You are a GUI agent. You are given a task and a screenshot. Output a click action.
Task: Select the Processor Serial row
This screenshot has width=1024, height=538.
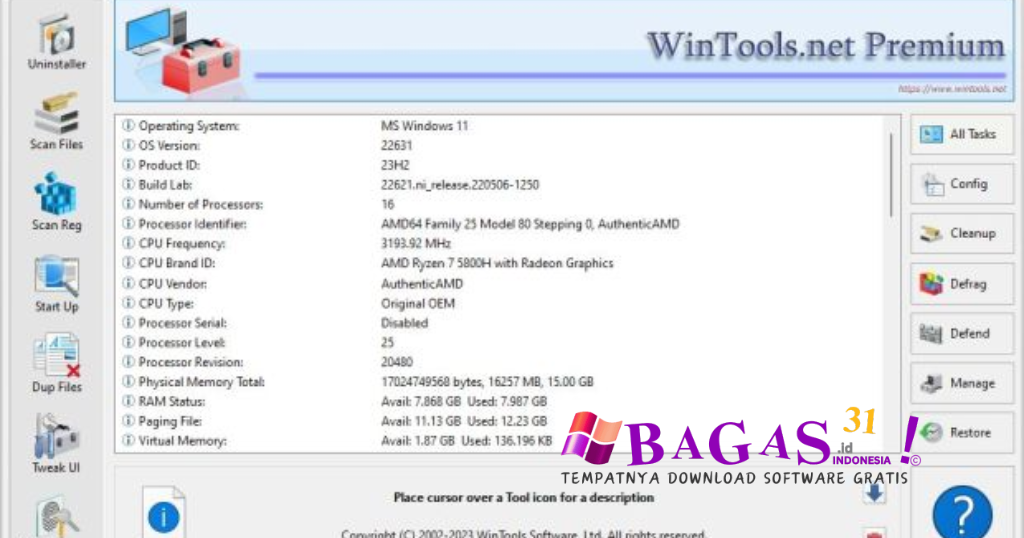pos(502,323)
